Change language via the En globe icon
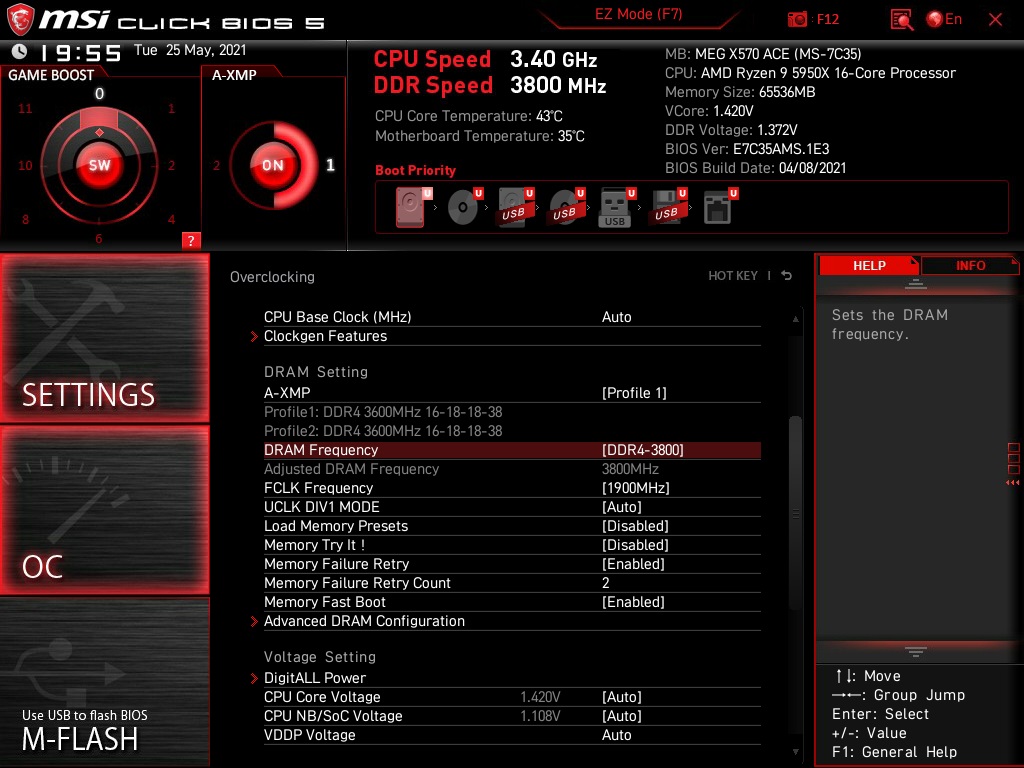This screenshot has width=1024, height=768. point(944,20)
